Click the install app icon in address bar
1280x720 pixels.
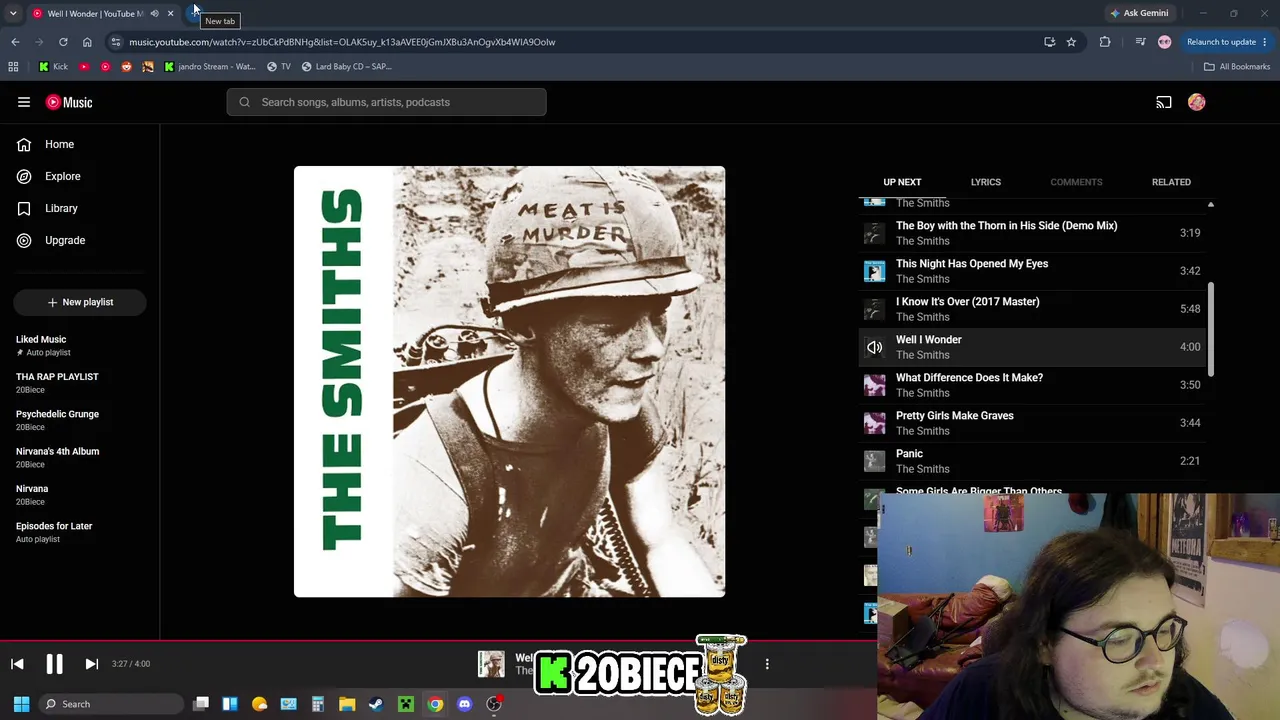point(1049,42)
